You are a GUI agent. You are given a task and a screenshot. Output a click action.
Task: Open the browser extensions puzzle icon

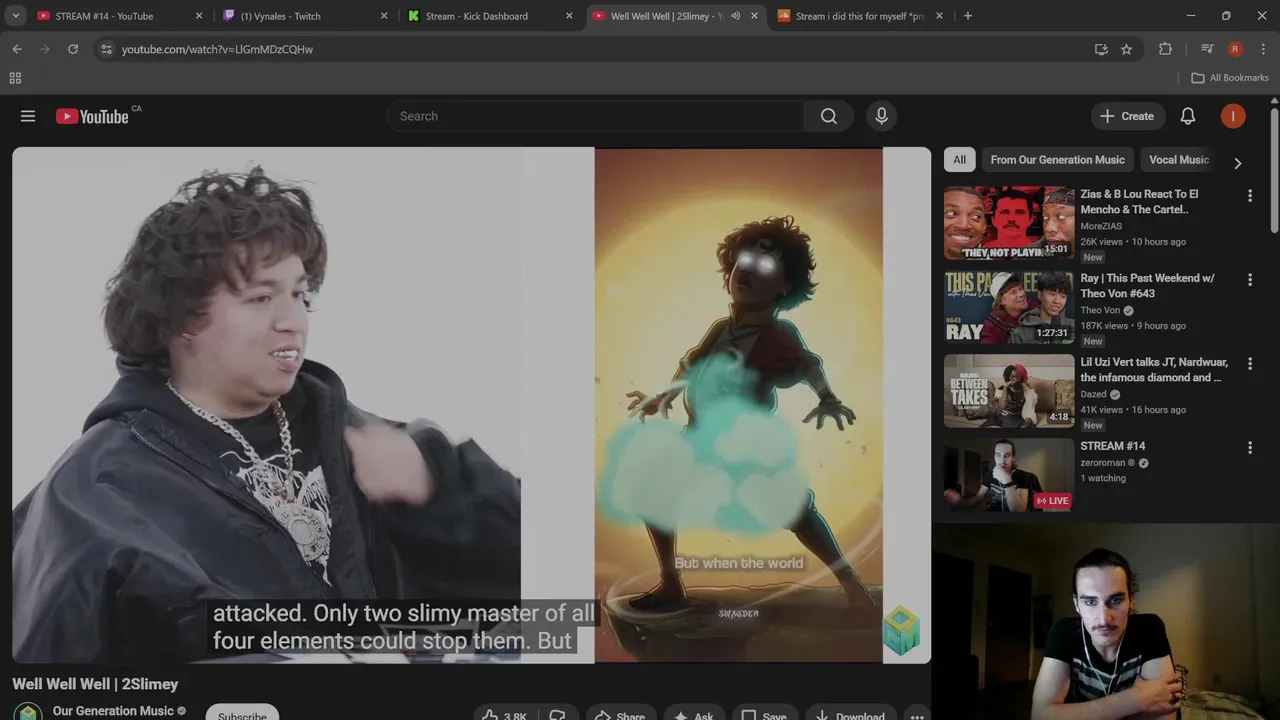click(x=1165, y=49)
